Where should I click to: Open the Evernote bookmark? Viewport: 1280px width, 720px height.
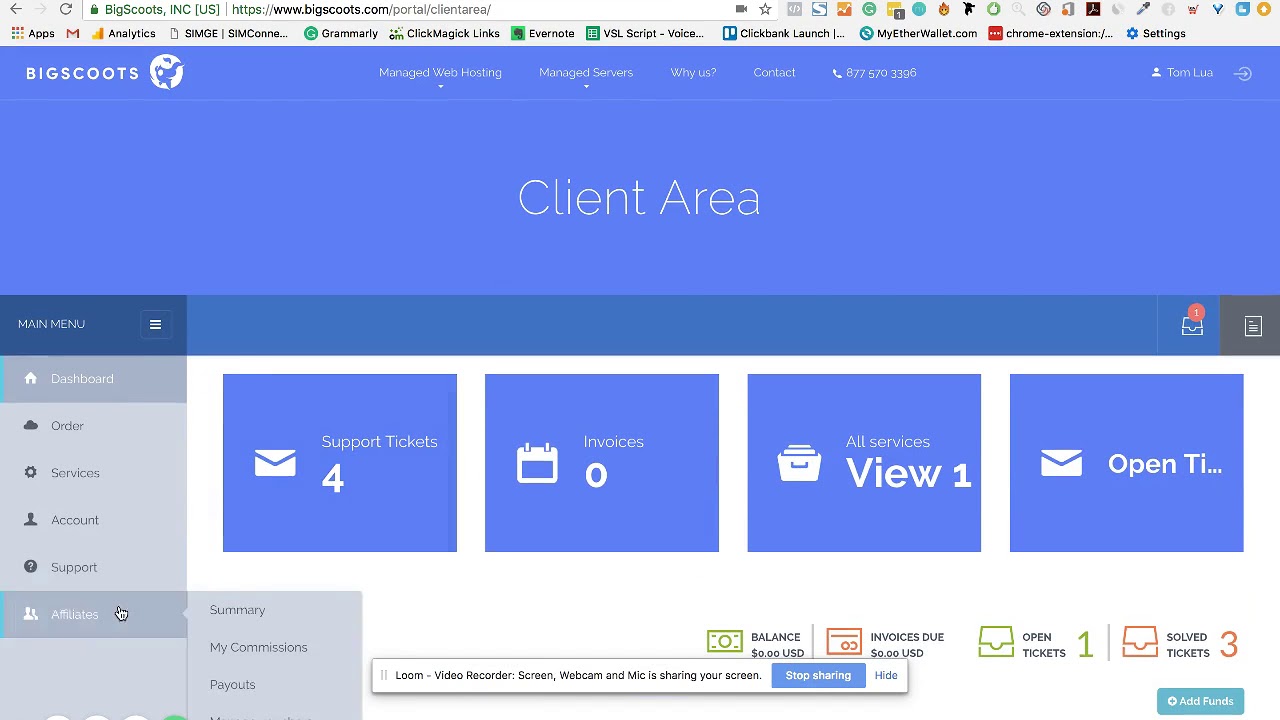tap(543, 33)
